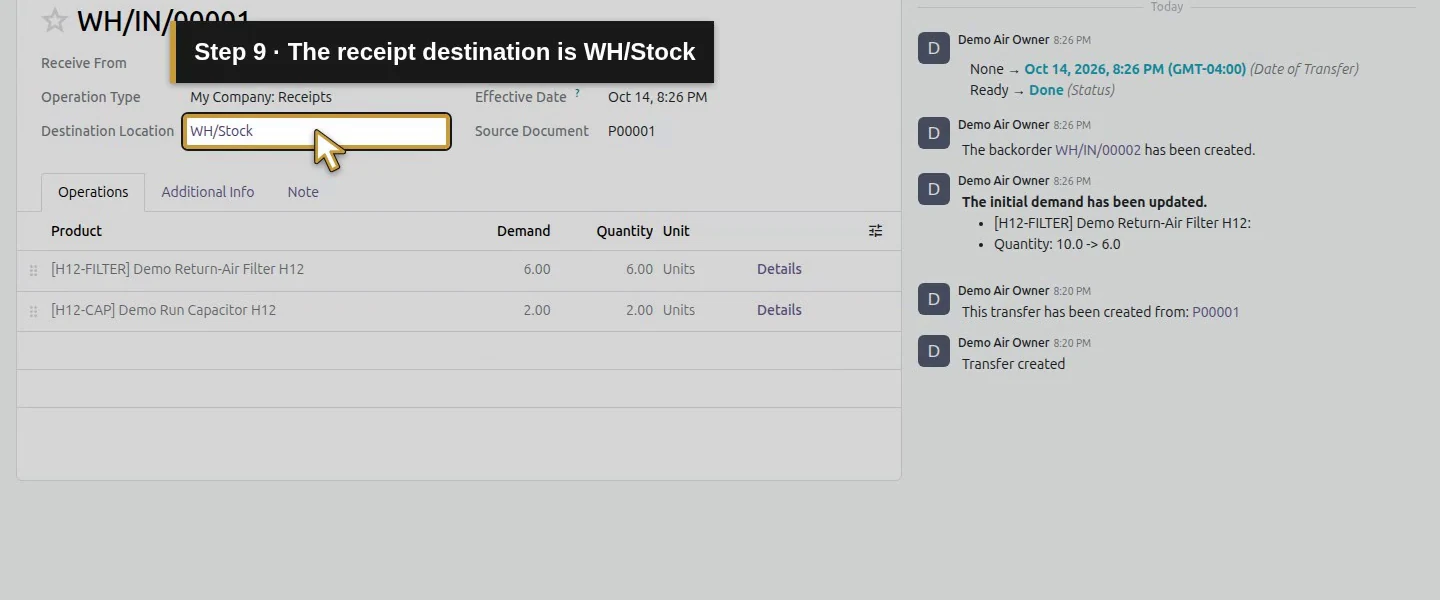Click quantity 2.00 for H12-CAP
1440x600 pixels.
pos(639,310)
